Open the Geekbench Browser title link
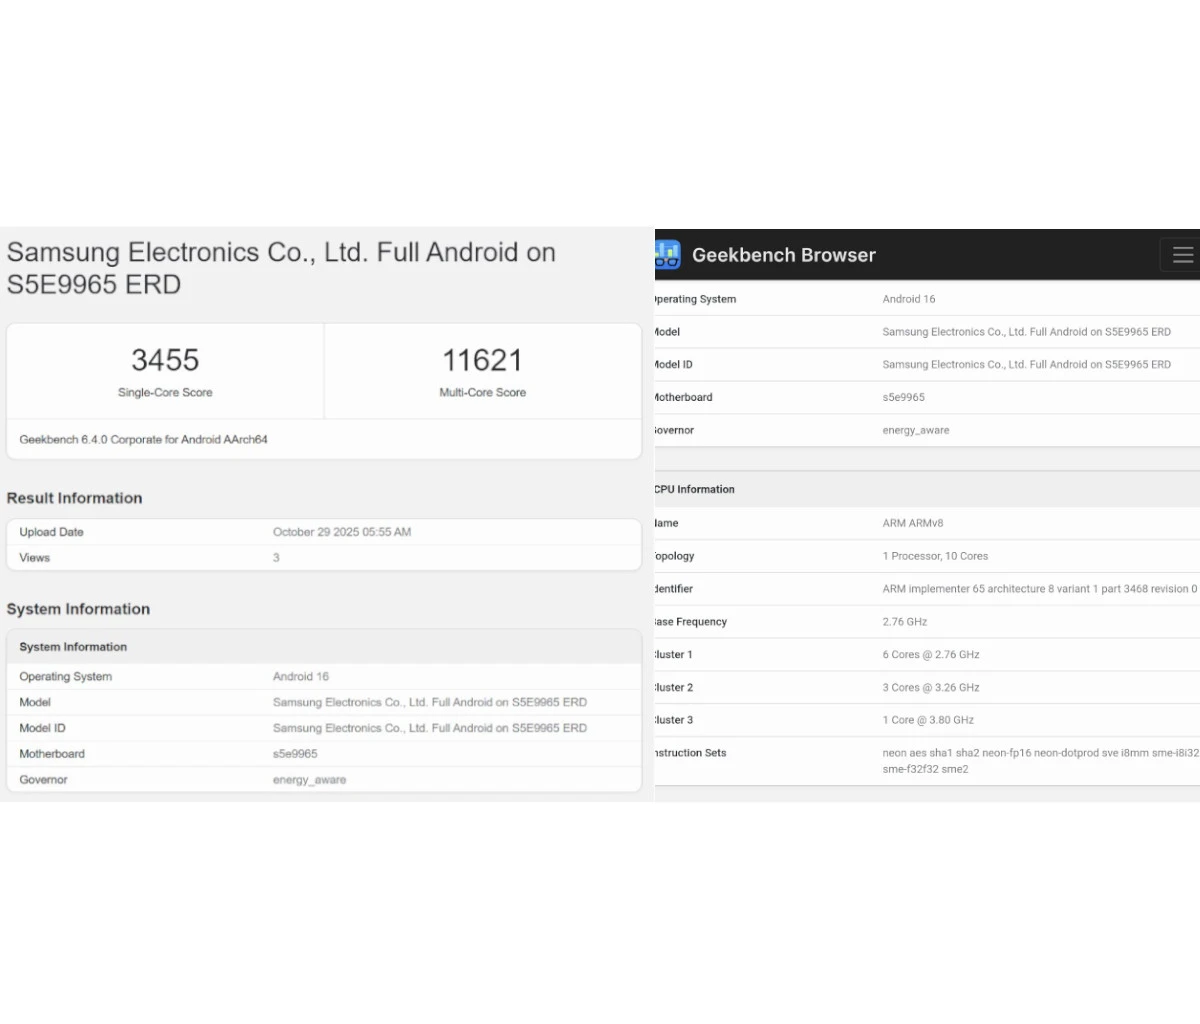The height and width of the screenshot is (1024, 1200). point(784,255)
